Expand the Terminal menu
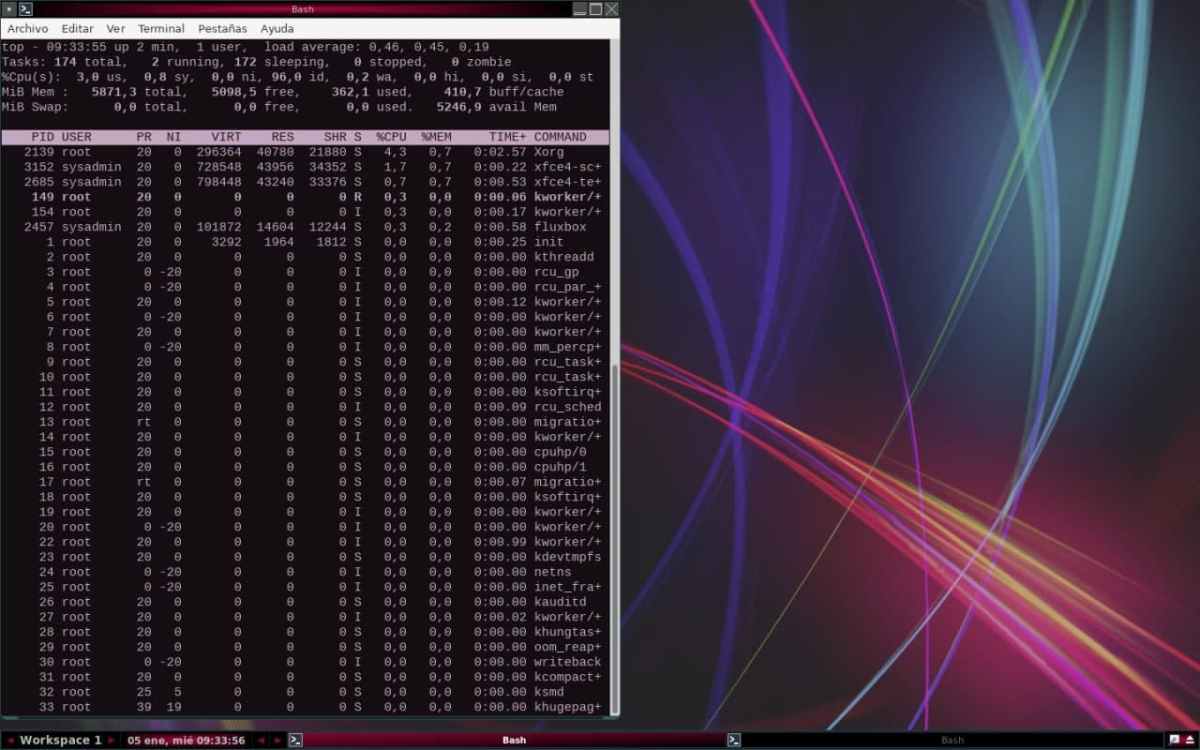The image size is (1200, 750). (x=161, y=29)
